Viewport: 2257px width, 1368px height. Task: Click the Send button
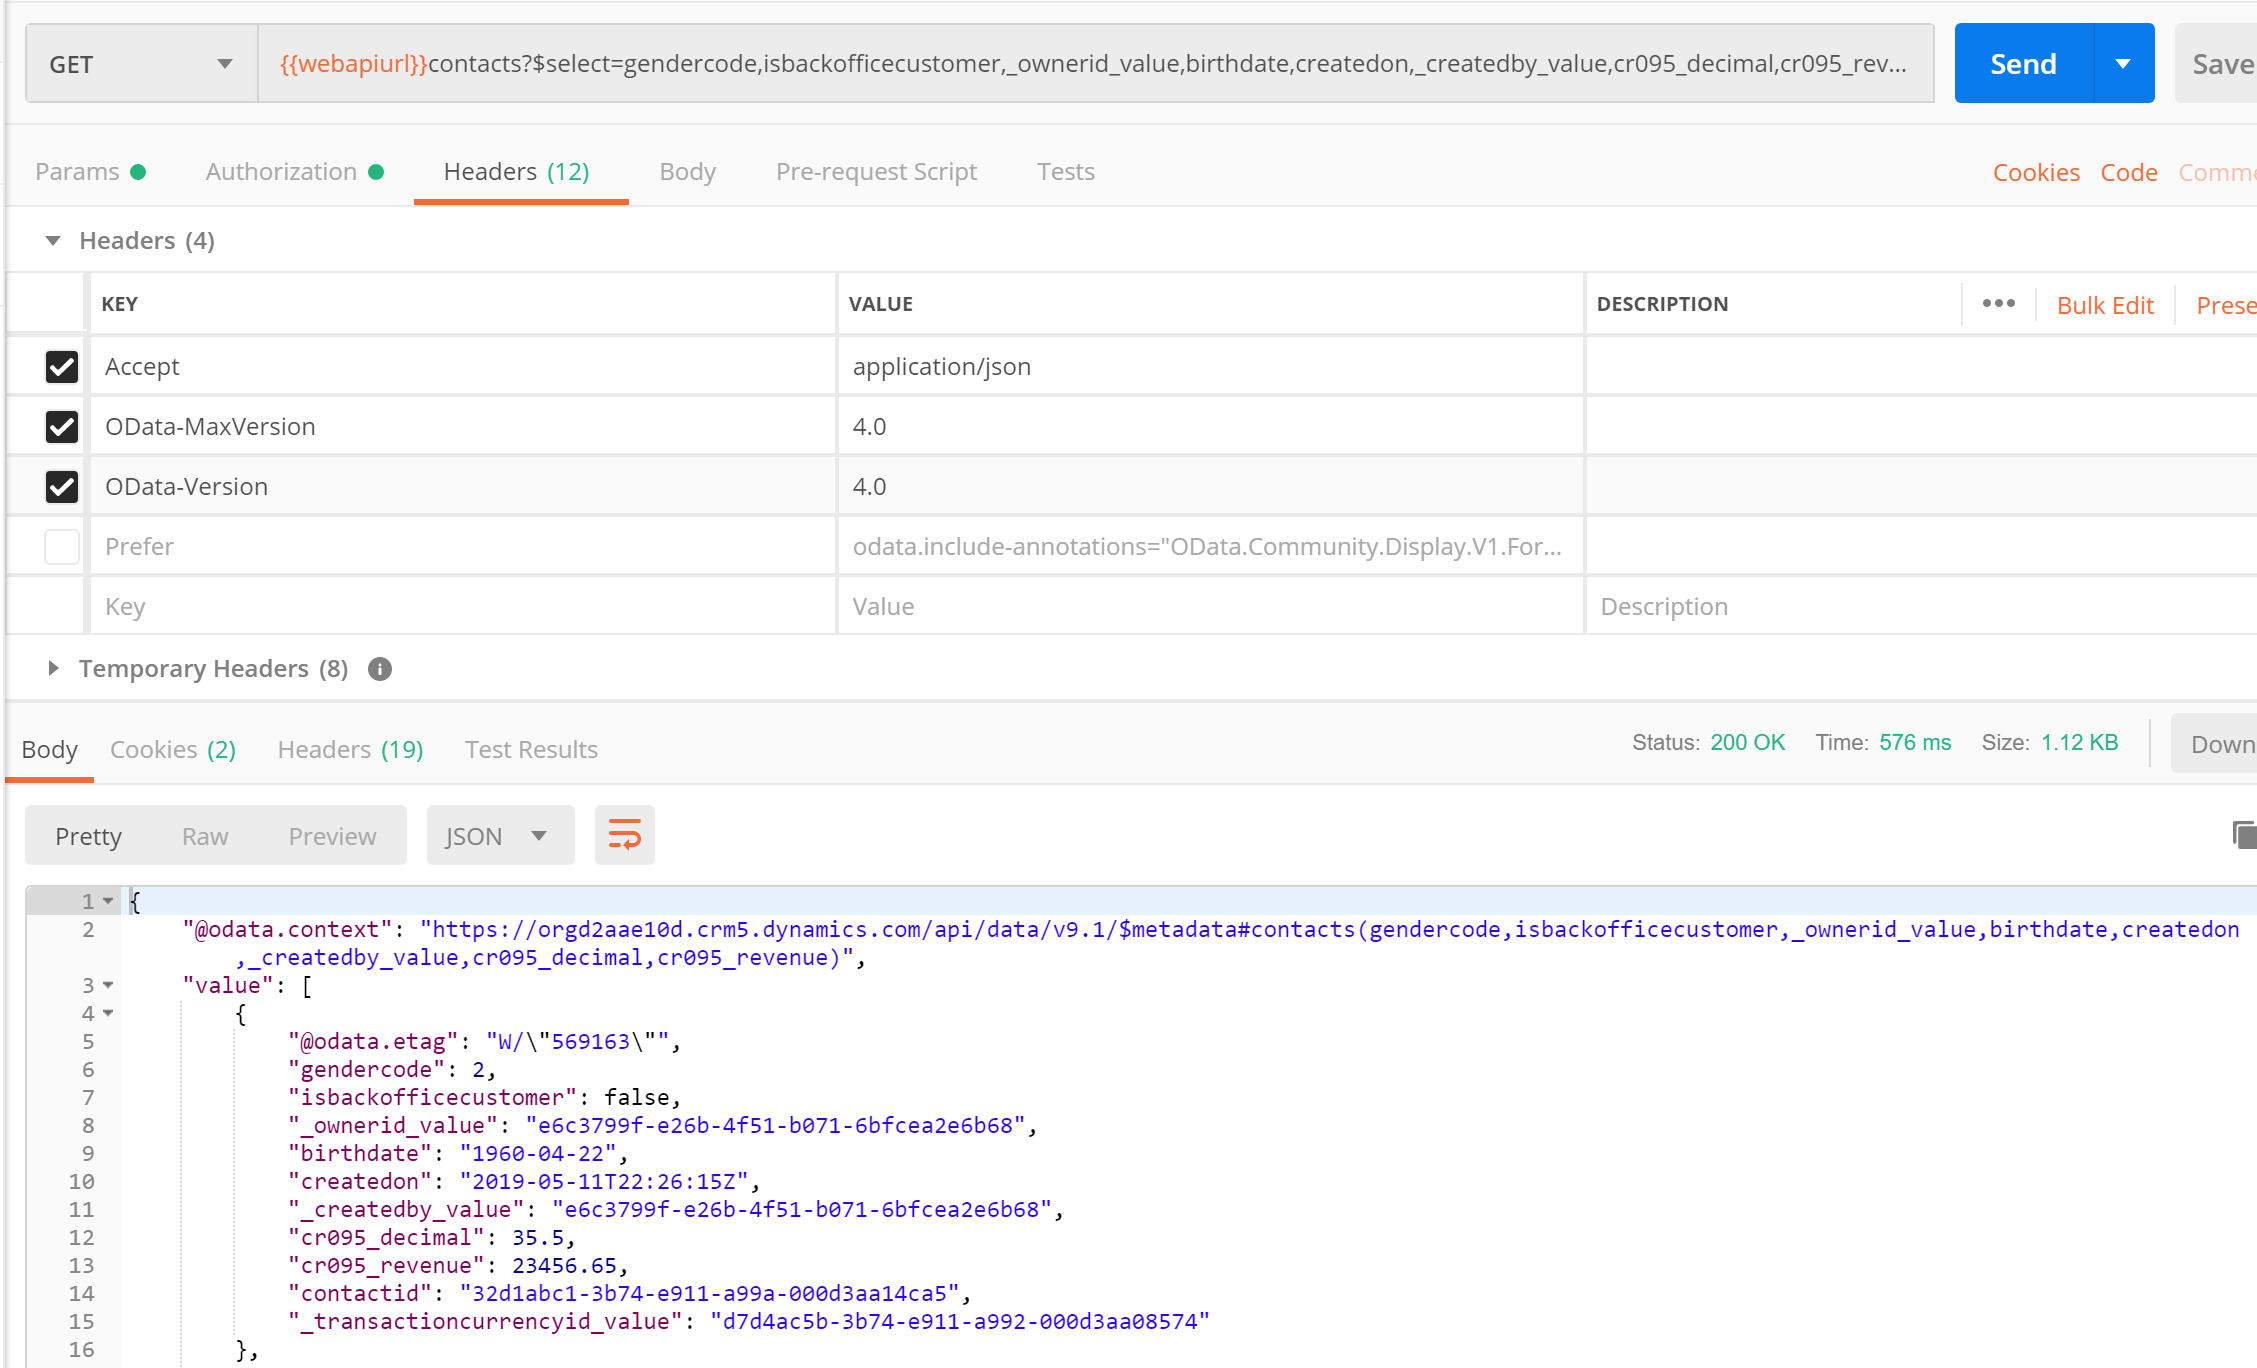coord(2023,64)
